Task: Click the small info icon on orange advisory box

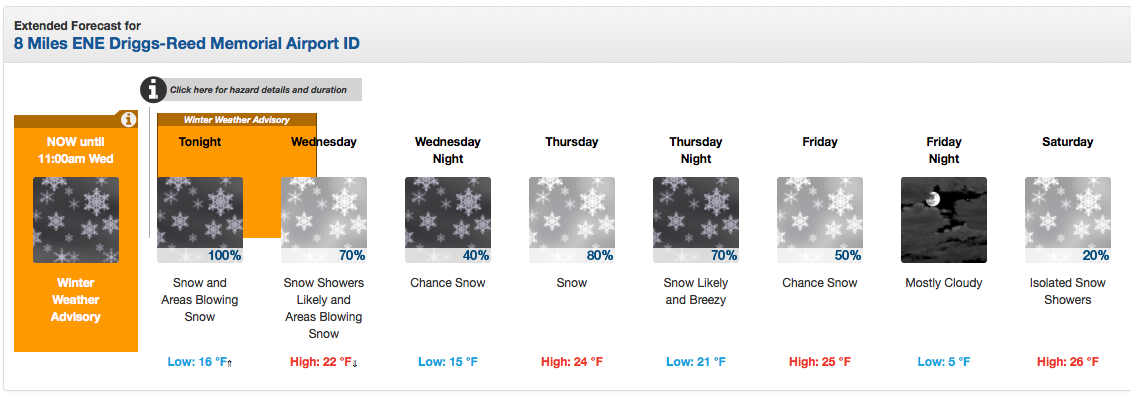Action: pyautogui.click(x=128, y=119)
